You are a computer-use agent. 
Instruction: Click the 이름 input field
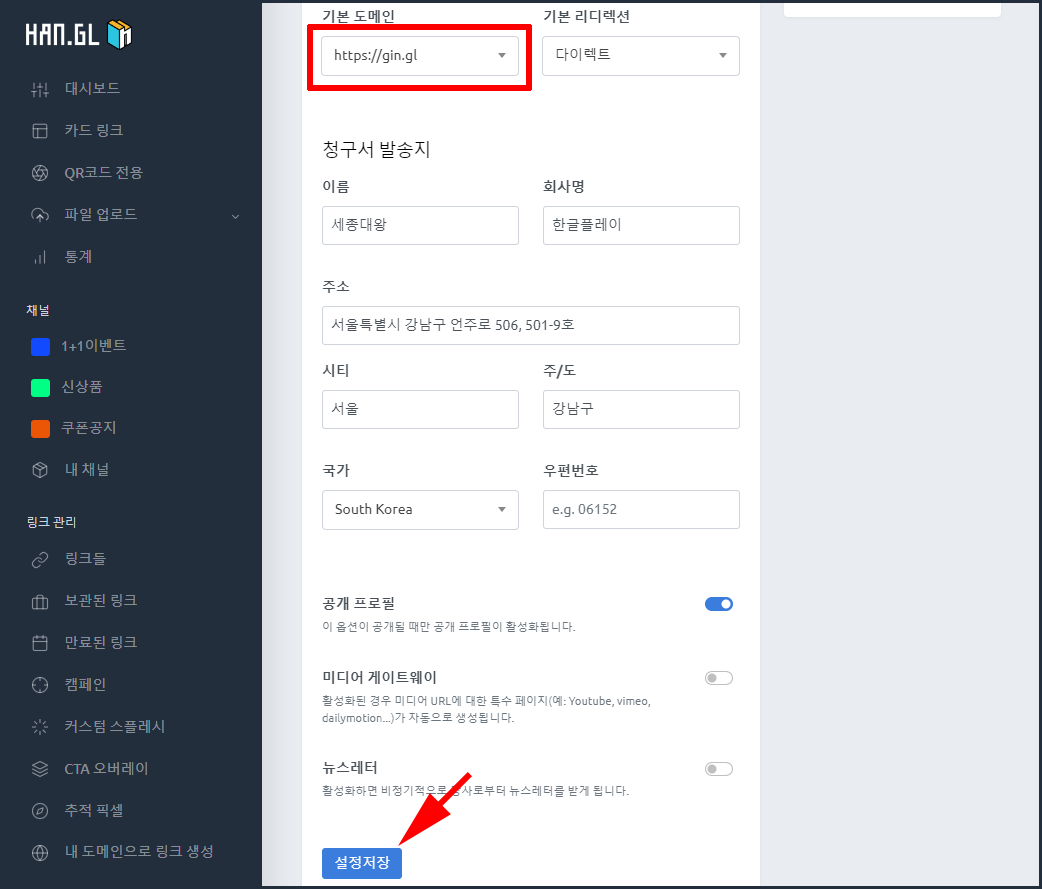click(420, 225)
